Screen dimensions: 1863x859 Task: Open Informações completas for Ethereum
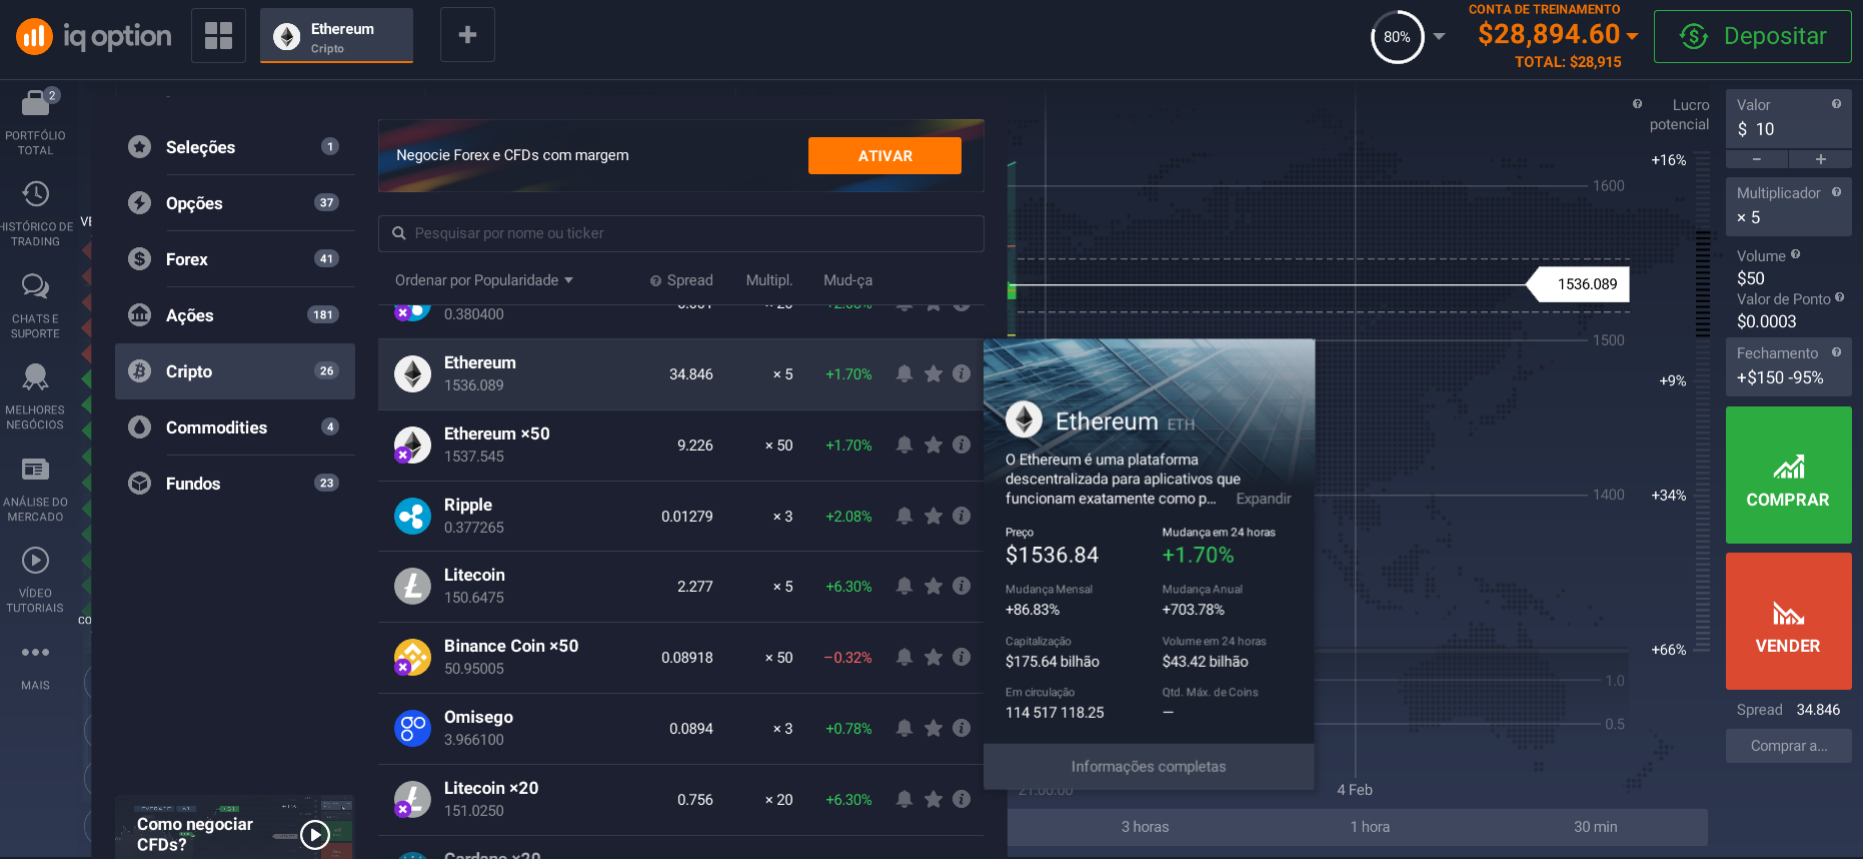click(x=1148, y=767)
